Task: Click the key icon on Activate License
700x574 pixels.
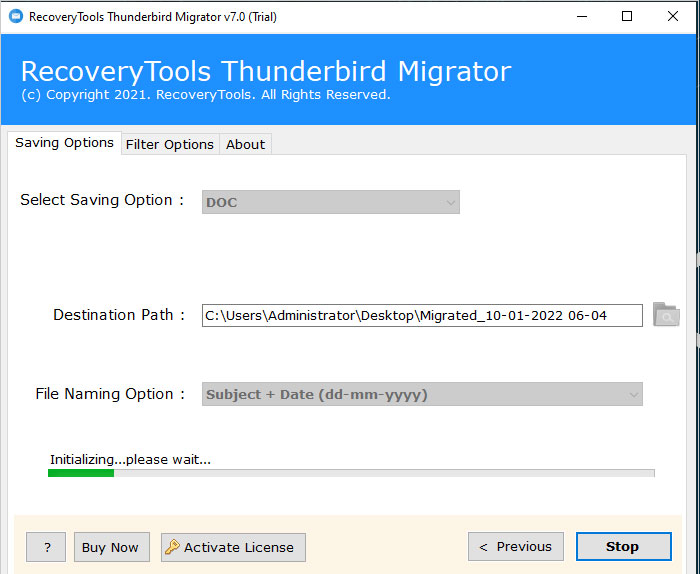Action: click(172, 547)
